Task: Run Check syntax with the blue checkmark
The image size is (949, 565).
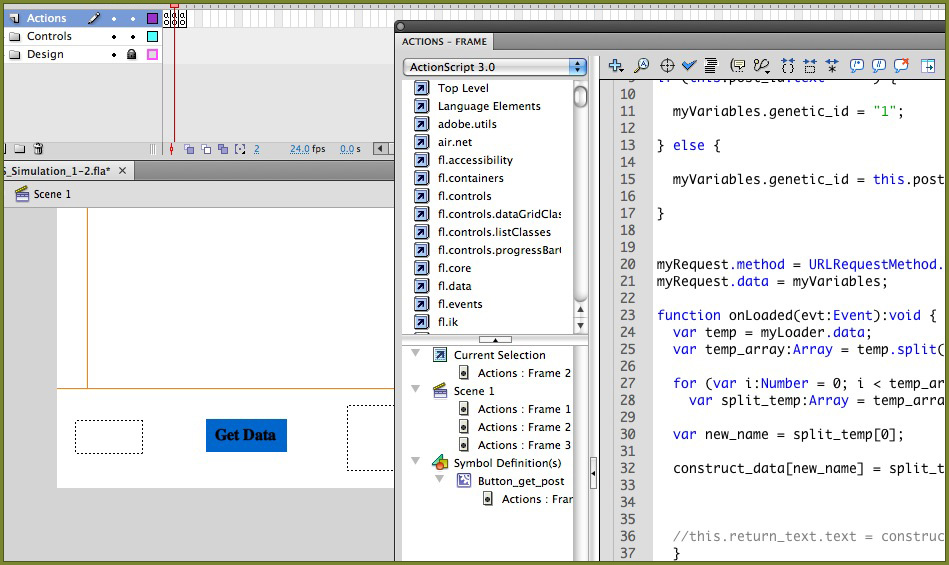Action: point(689,66)
